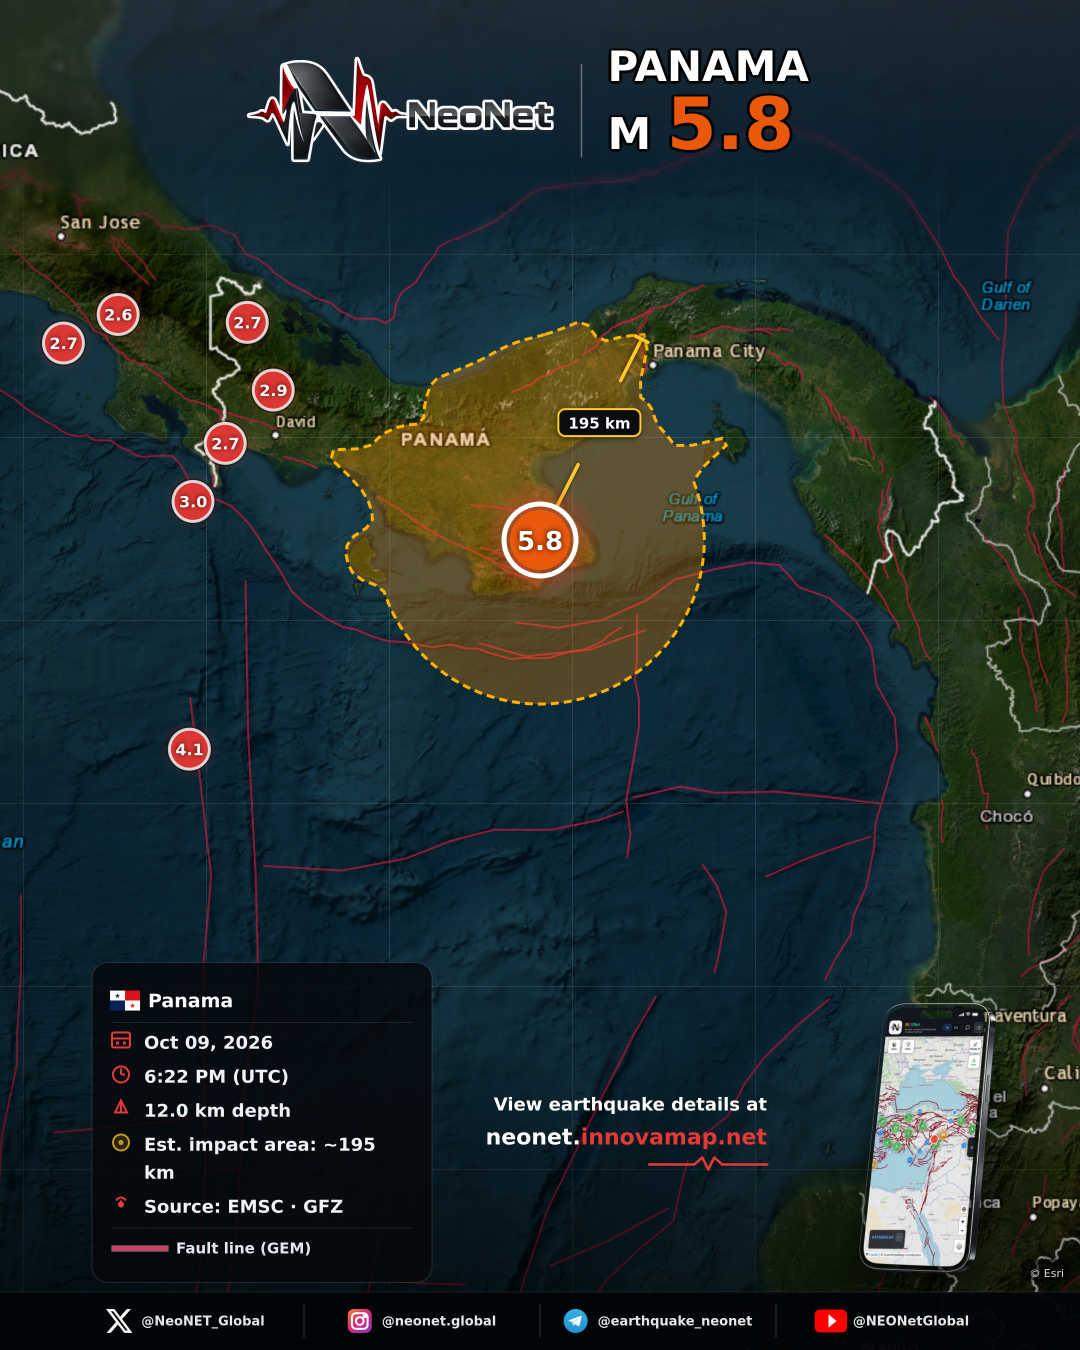The image size is (1080, 1350).
Task: Open the neonet.innovamap.net link
Action: coord(626,1137)
